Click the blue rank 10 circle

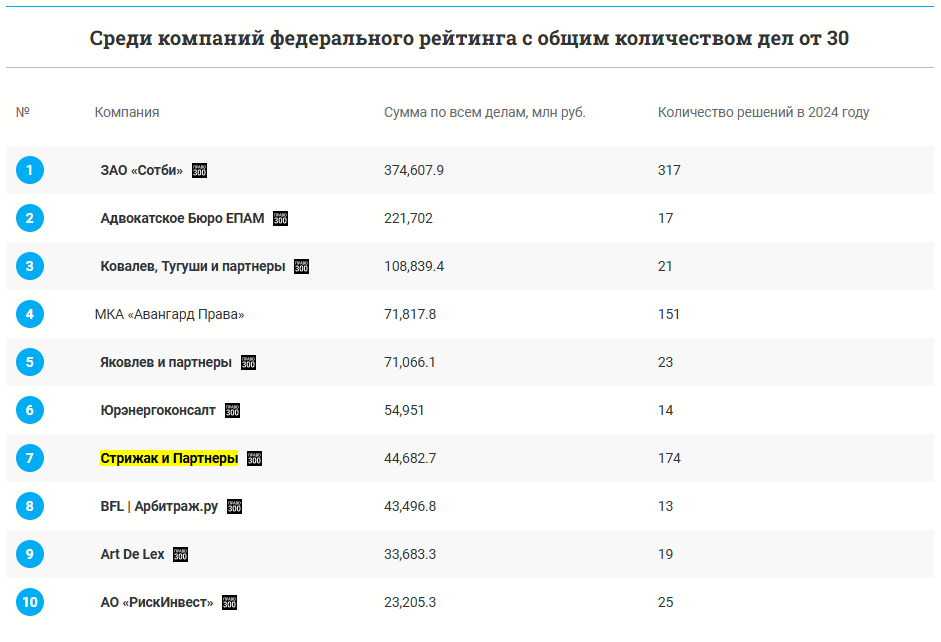coord(29,602)
